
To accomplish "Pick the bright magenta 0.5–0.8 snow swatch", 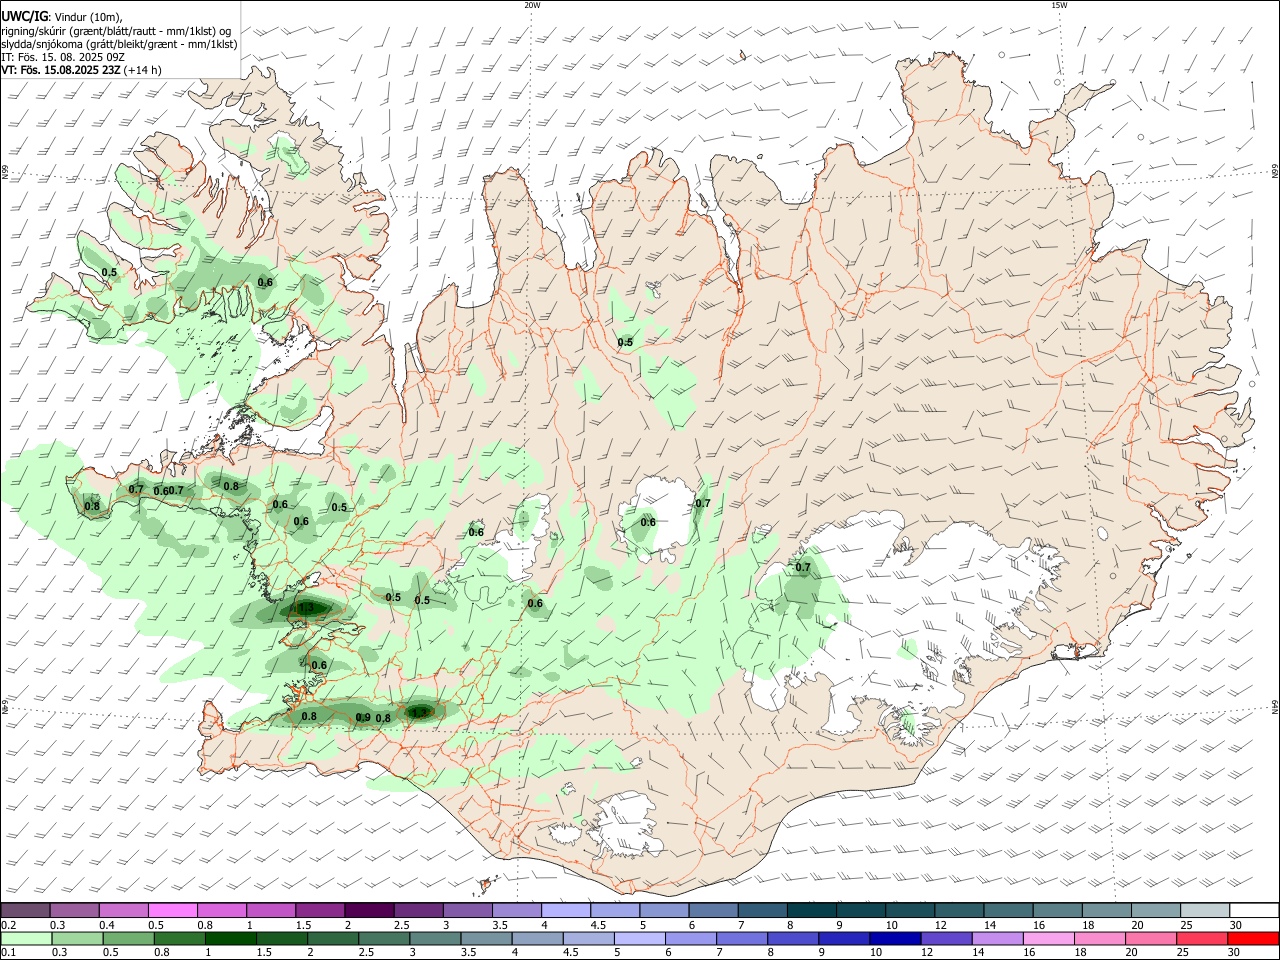I will pos(172,910).
